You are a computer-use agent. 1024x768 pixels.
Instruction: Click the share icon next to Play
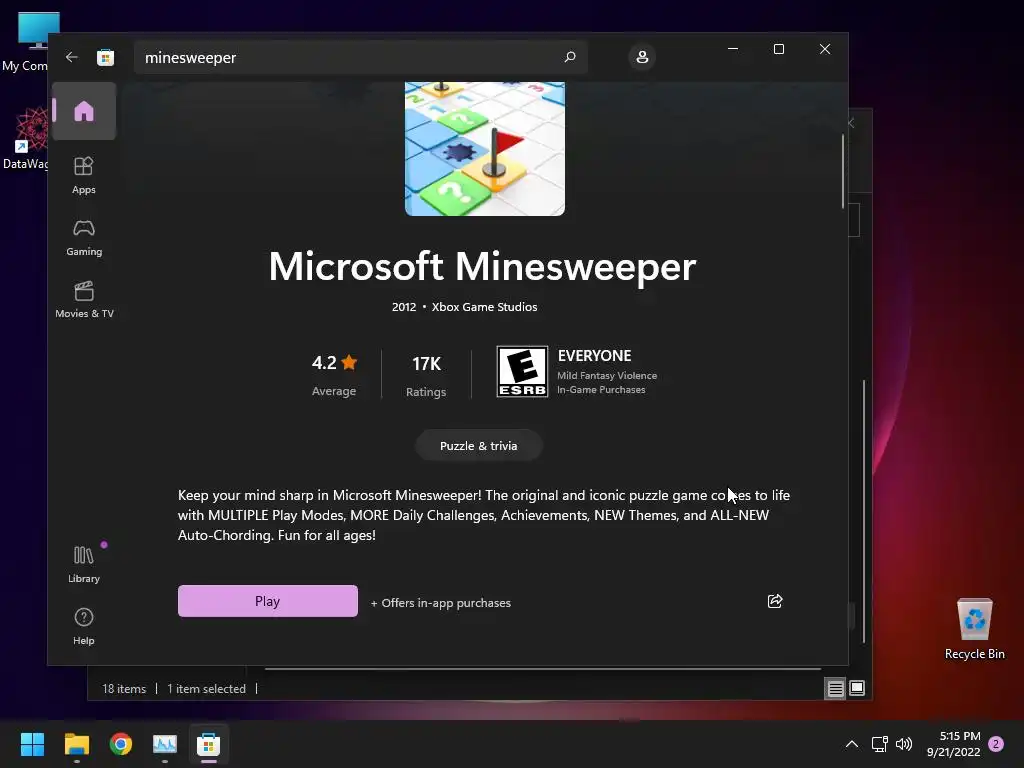coord(775,601)
